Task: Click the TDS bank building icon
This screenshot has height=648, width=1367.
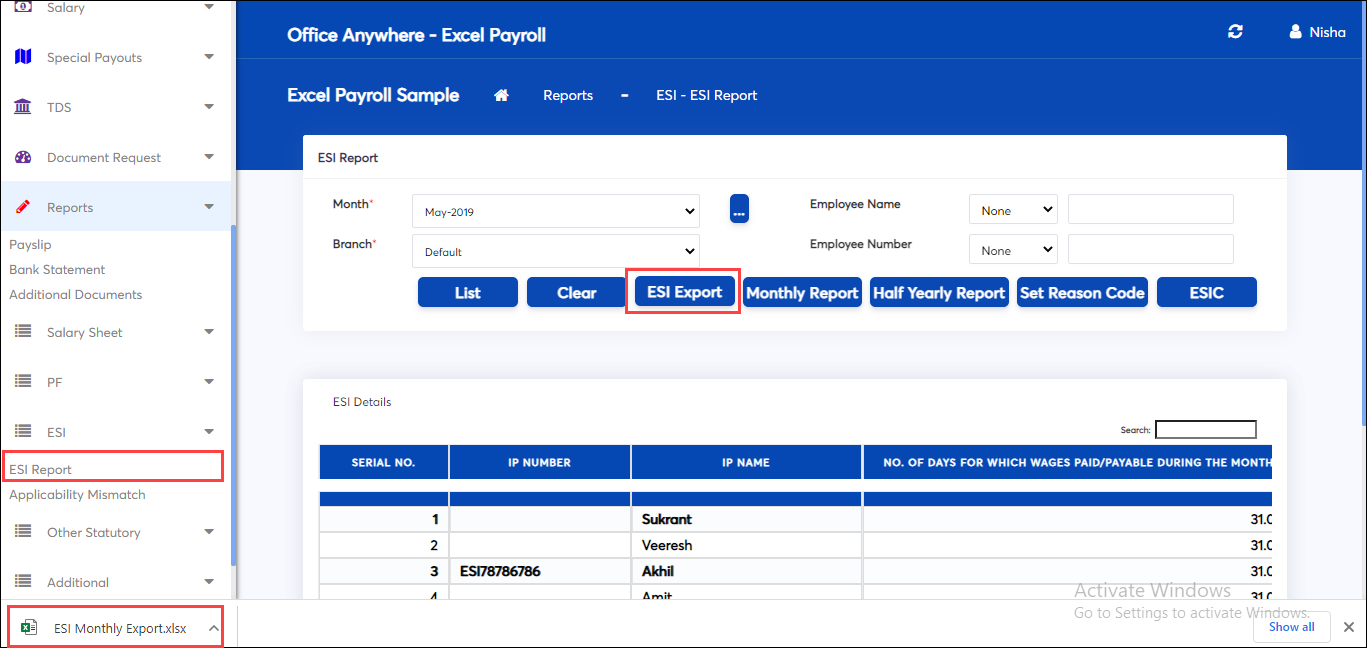Action: tap(23, 107)
